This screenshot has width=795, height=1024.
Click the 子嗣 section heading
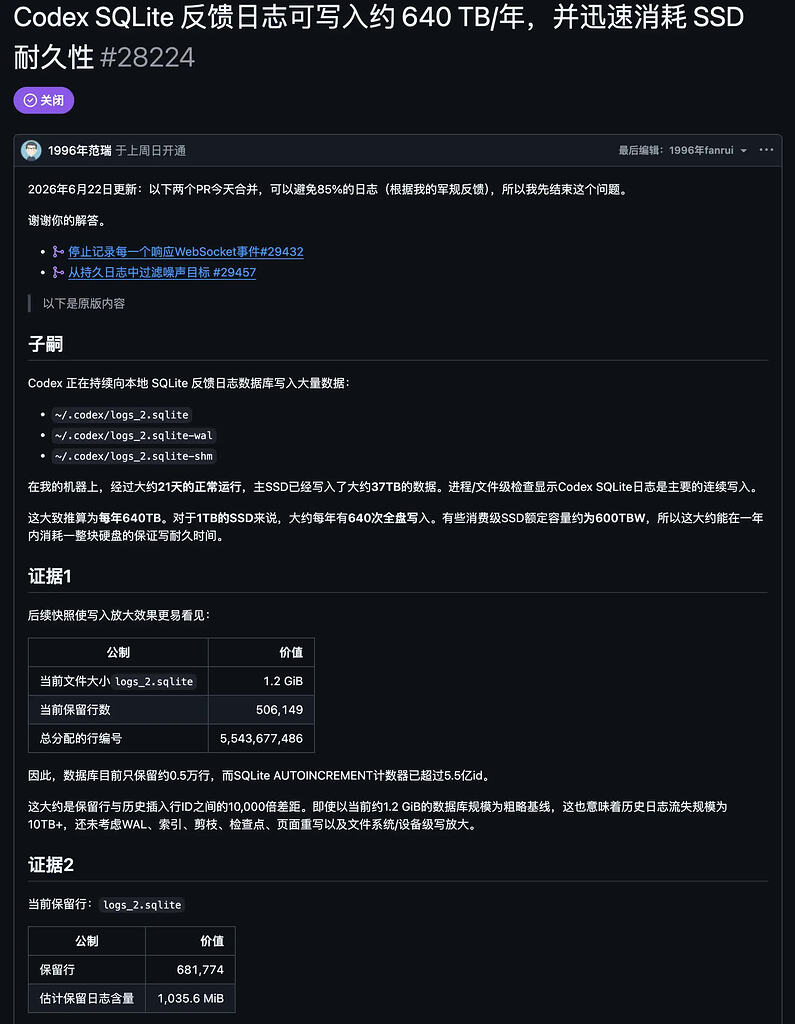tap(46, 344)
